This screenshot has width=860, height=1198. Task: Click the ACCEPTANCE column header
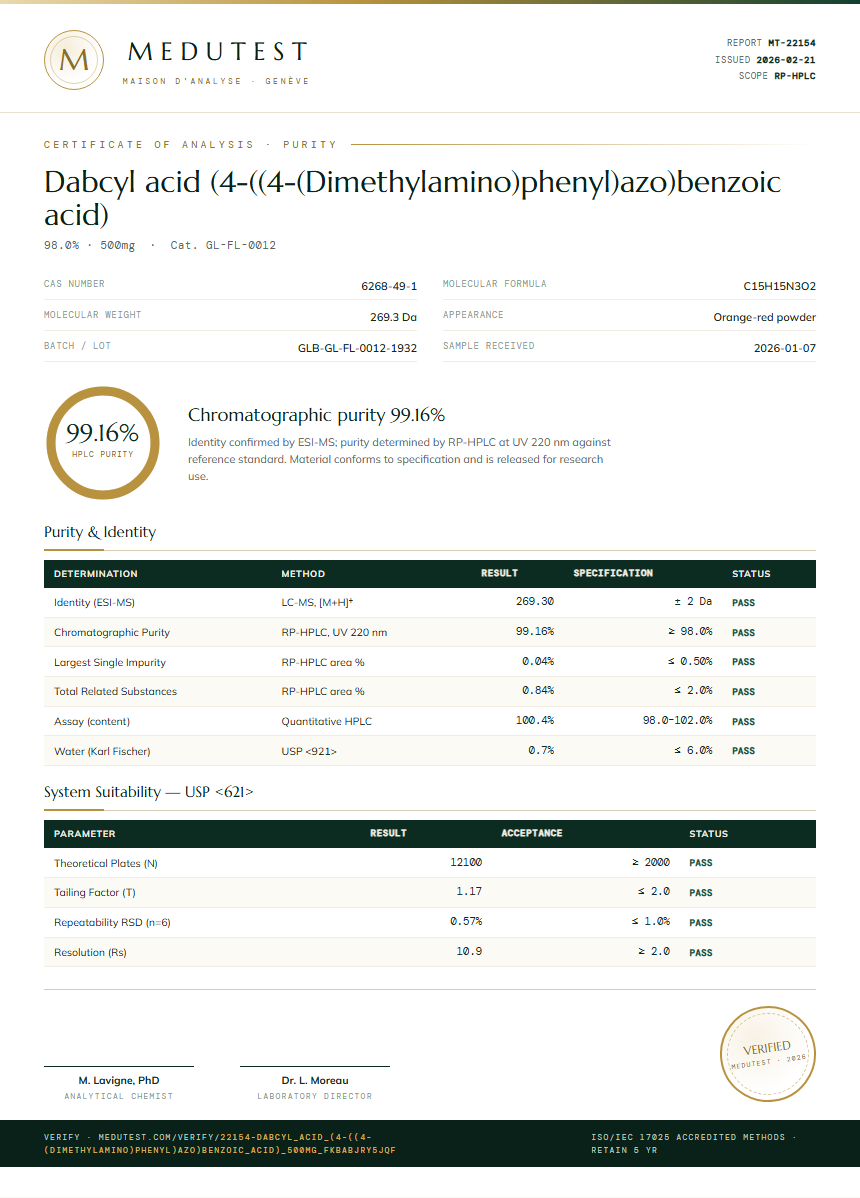click(x=532, y=833)
